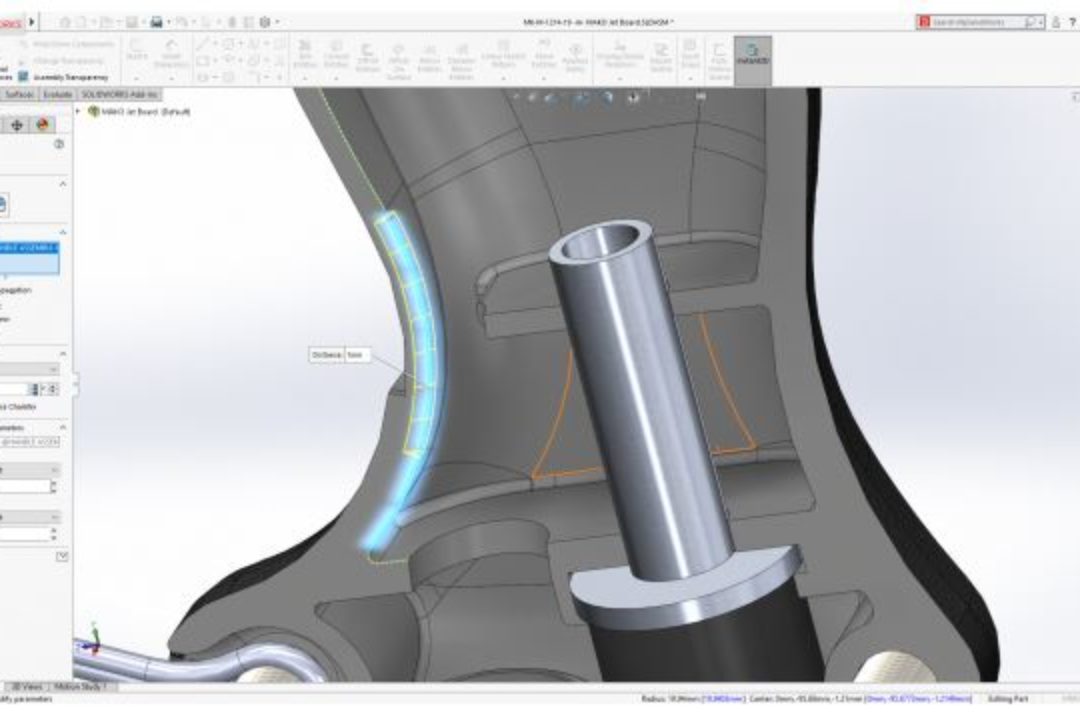This screenshot has width=1080, height=720.
Task: Open the search options dropdown arrow
Action: pos(1039,22)
